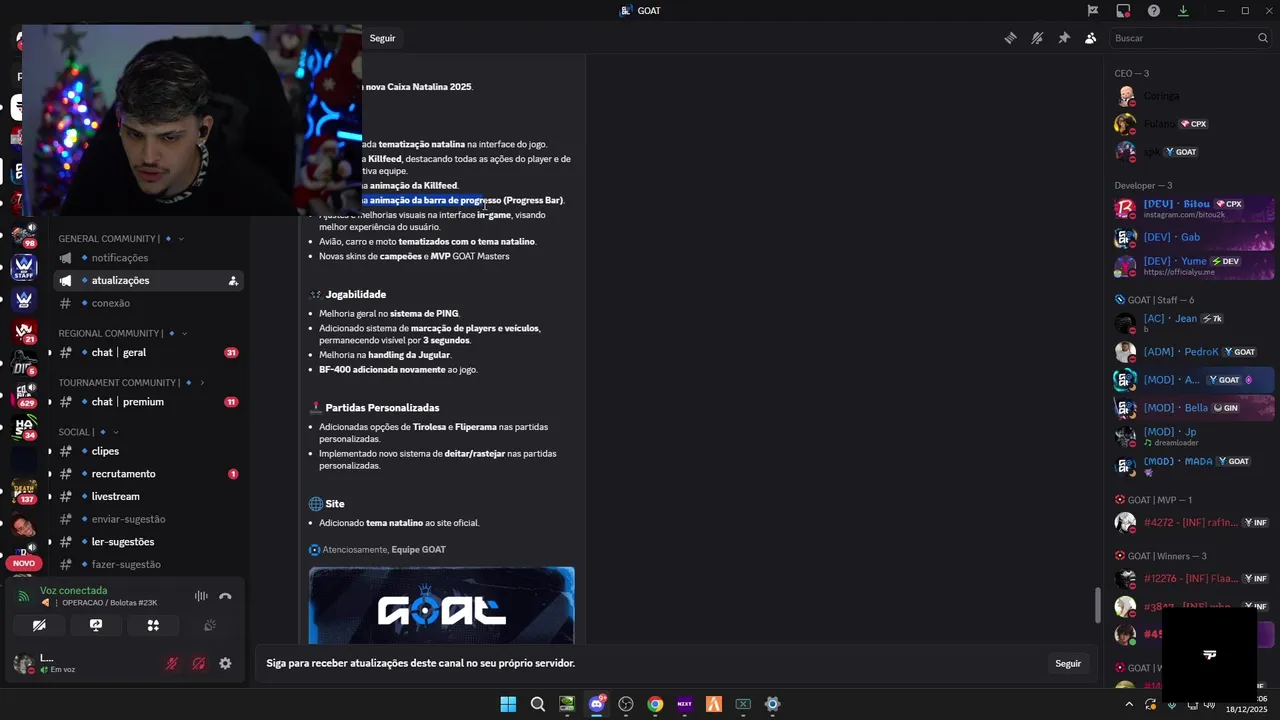Click the own user avatar in user panel
Image resolution: width=1280 pixels, height=720 pixels.
[x=23, y=663]
